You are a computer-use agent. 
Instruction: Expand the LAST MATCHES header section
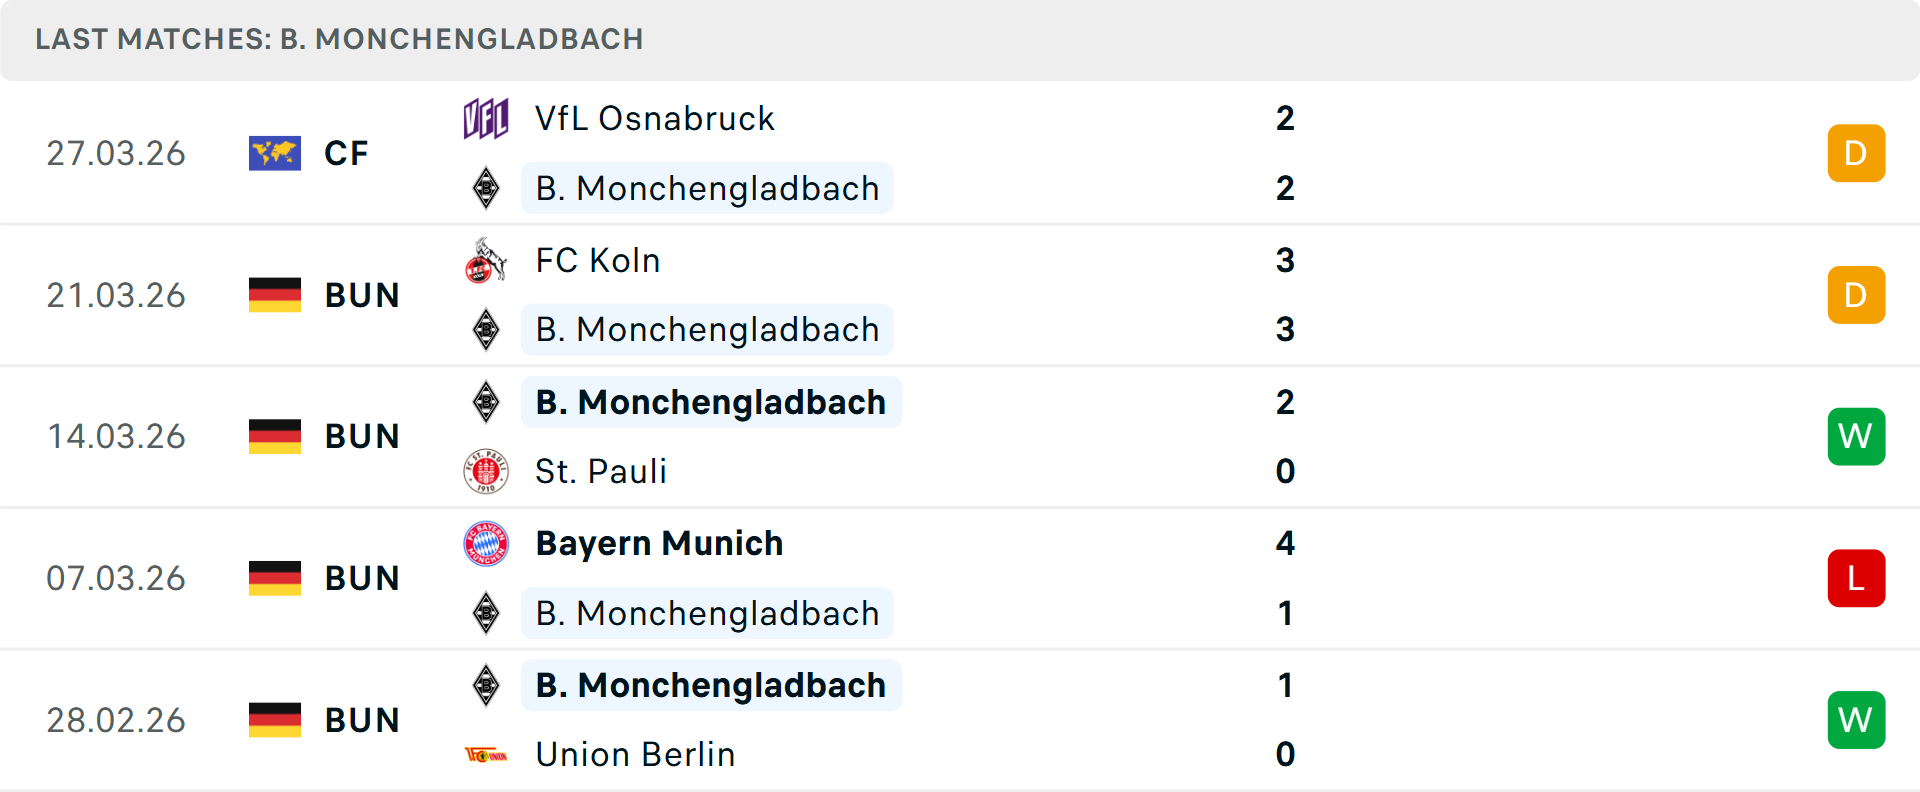pyautogui.click(x=338, y=39)
